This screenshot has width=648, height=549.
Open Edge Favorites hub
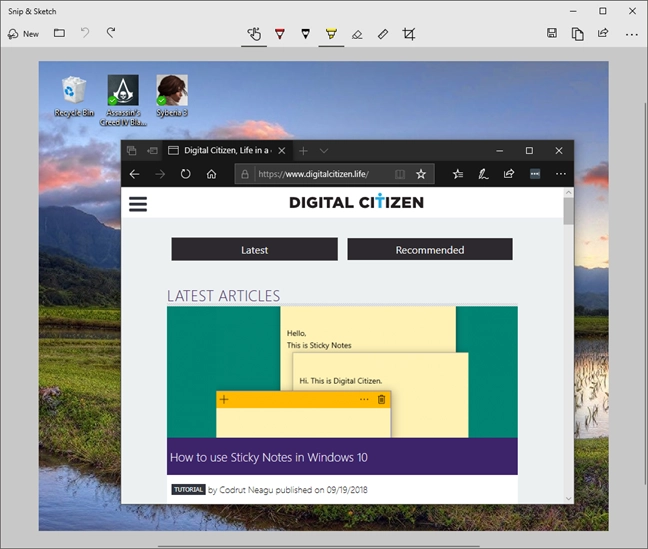coord(457,174)
